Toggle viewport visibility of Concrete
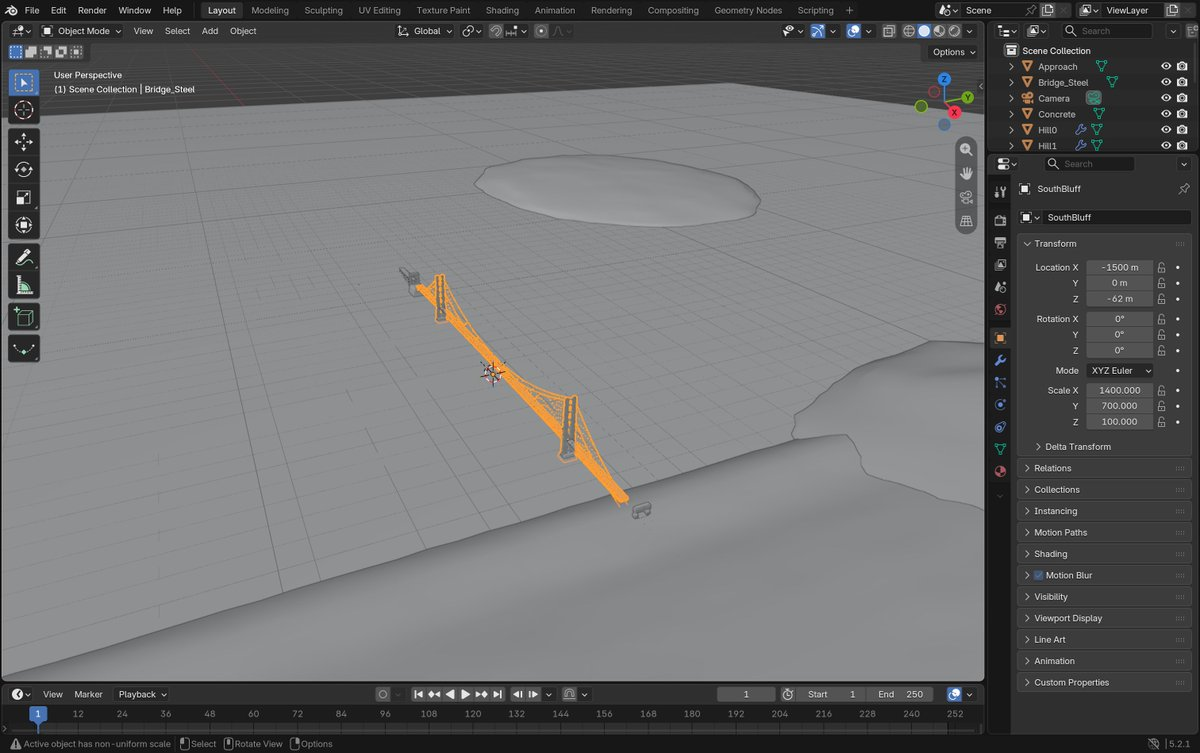1200x753 pixels. pyautogui.click(x=1166, y=114)
